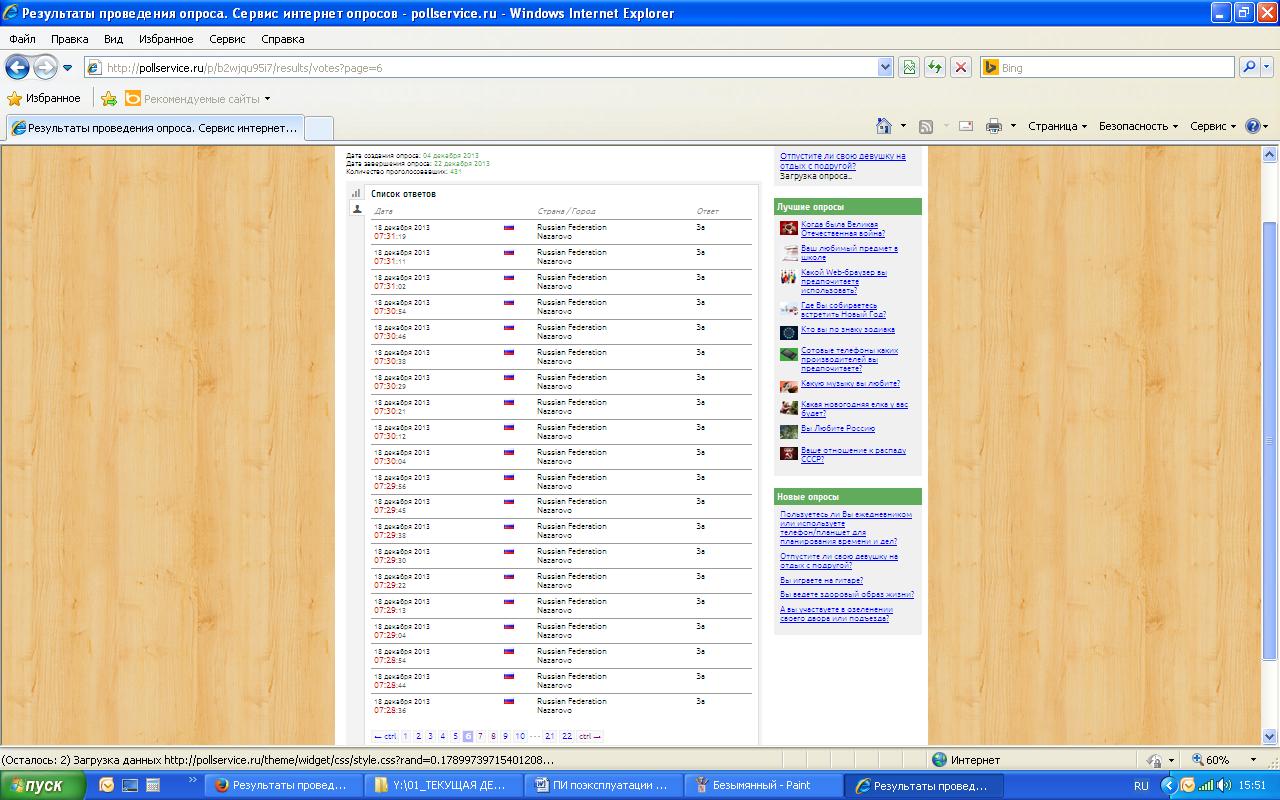Click the zodiac poll thumbnail image
Image resolution: width=1280 pixels, height=800 pixels.
coord(789,332)
